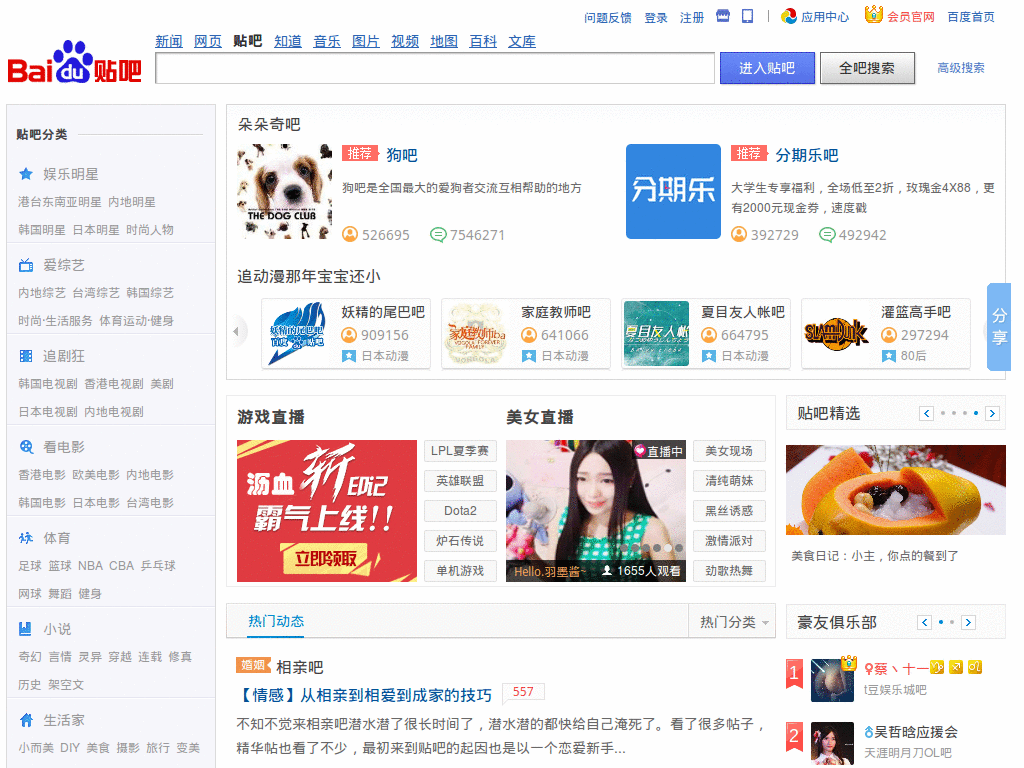This screenshot has height=768, width=1024.
Task: Switch to 知道 search tab
Action: [x=288, y=41]
